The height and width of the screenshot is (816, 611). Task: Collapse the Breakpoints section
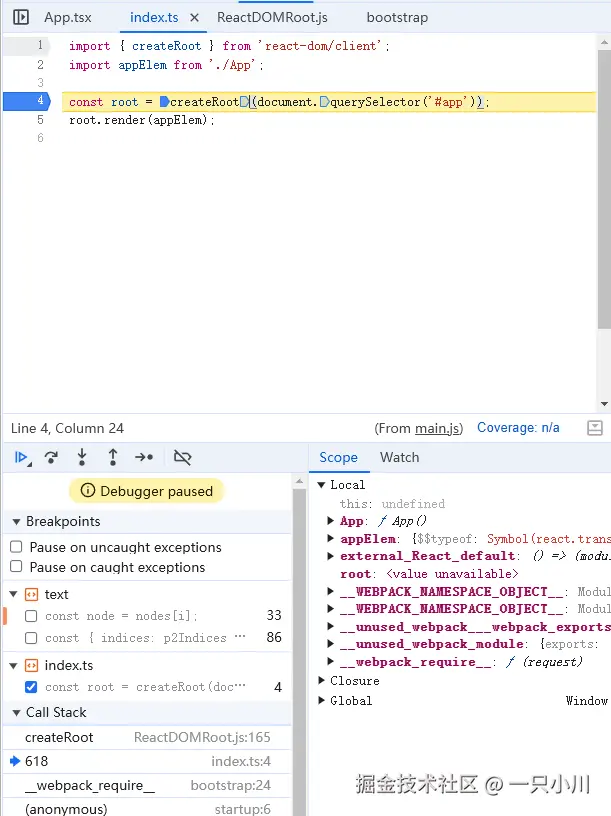16,521
